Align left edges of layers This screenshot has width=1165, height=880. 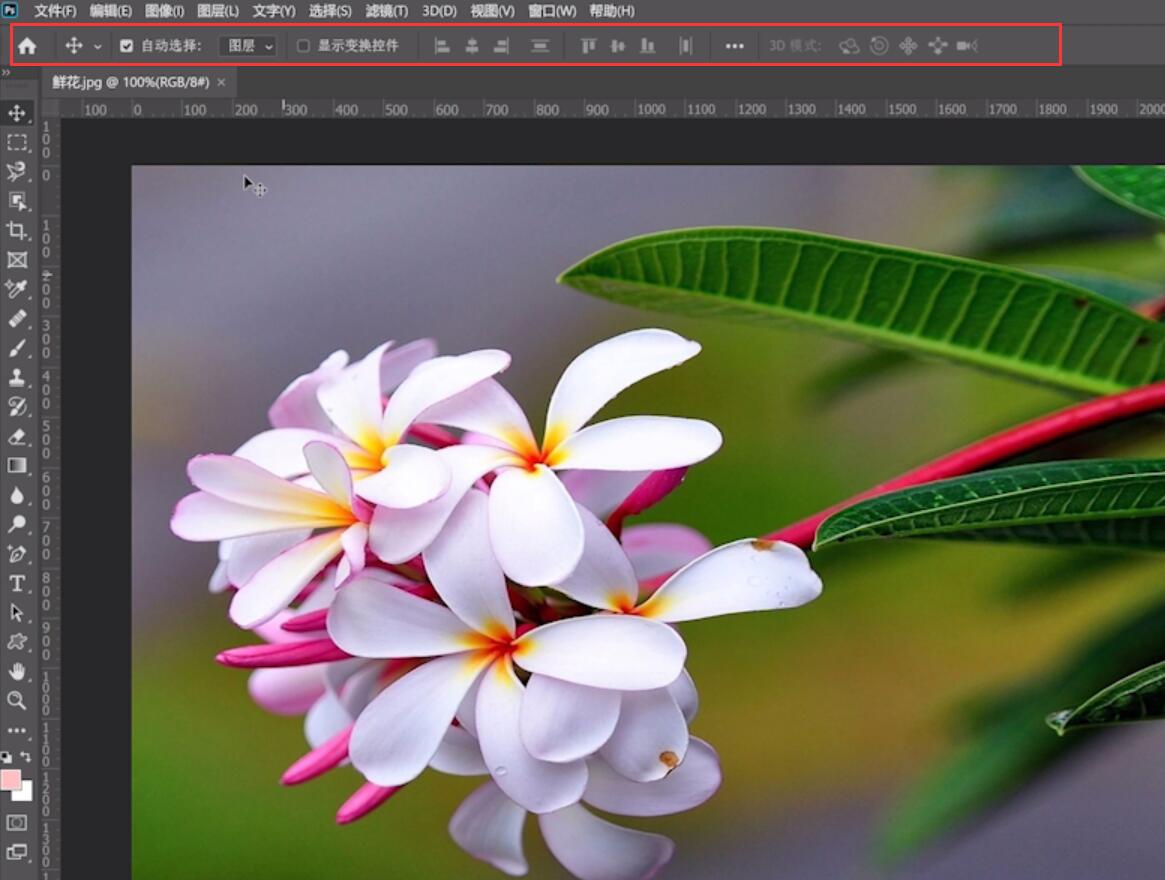(x=442, y=46)
